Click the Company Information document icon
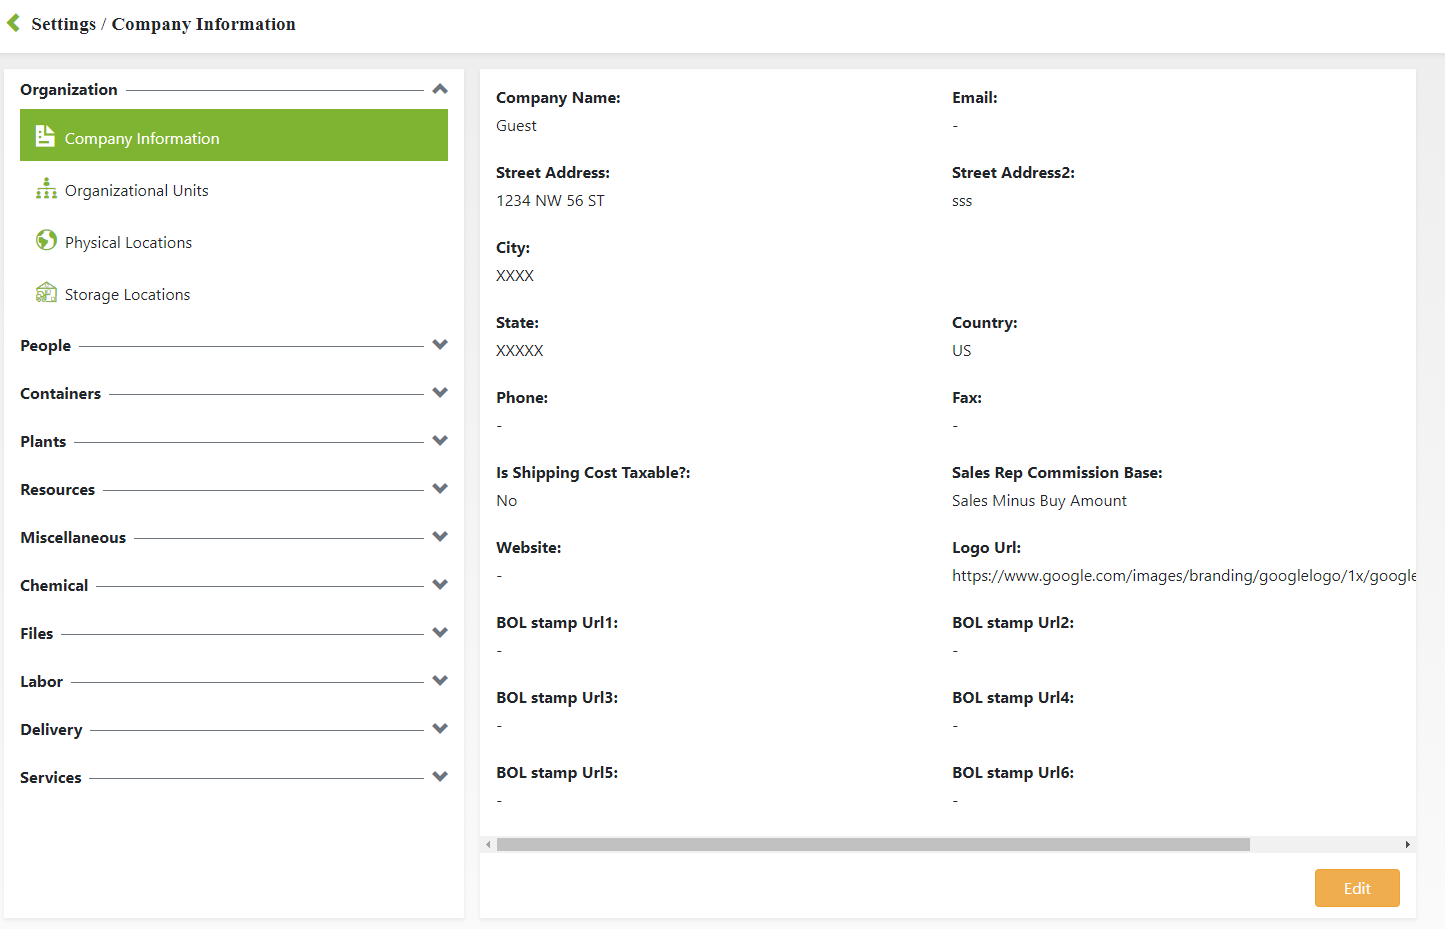This screenshot has width=1445, height=929. click(45, 136)
